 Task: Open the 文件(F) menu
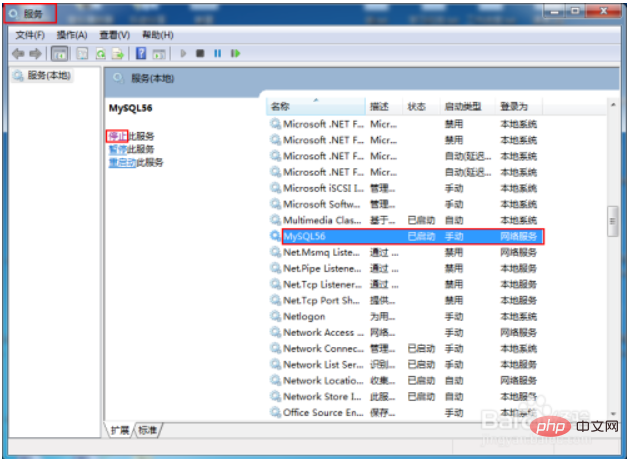(30, 35)
